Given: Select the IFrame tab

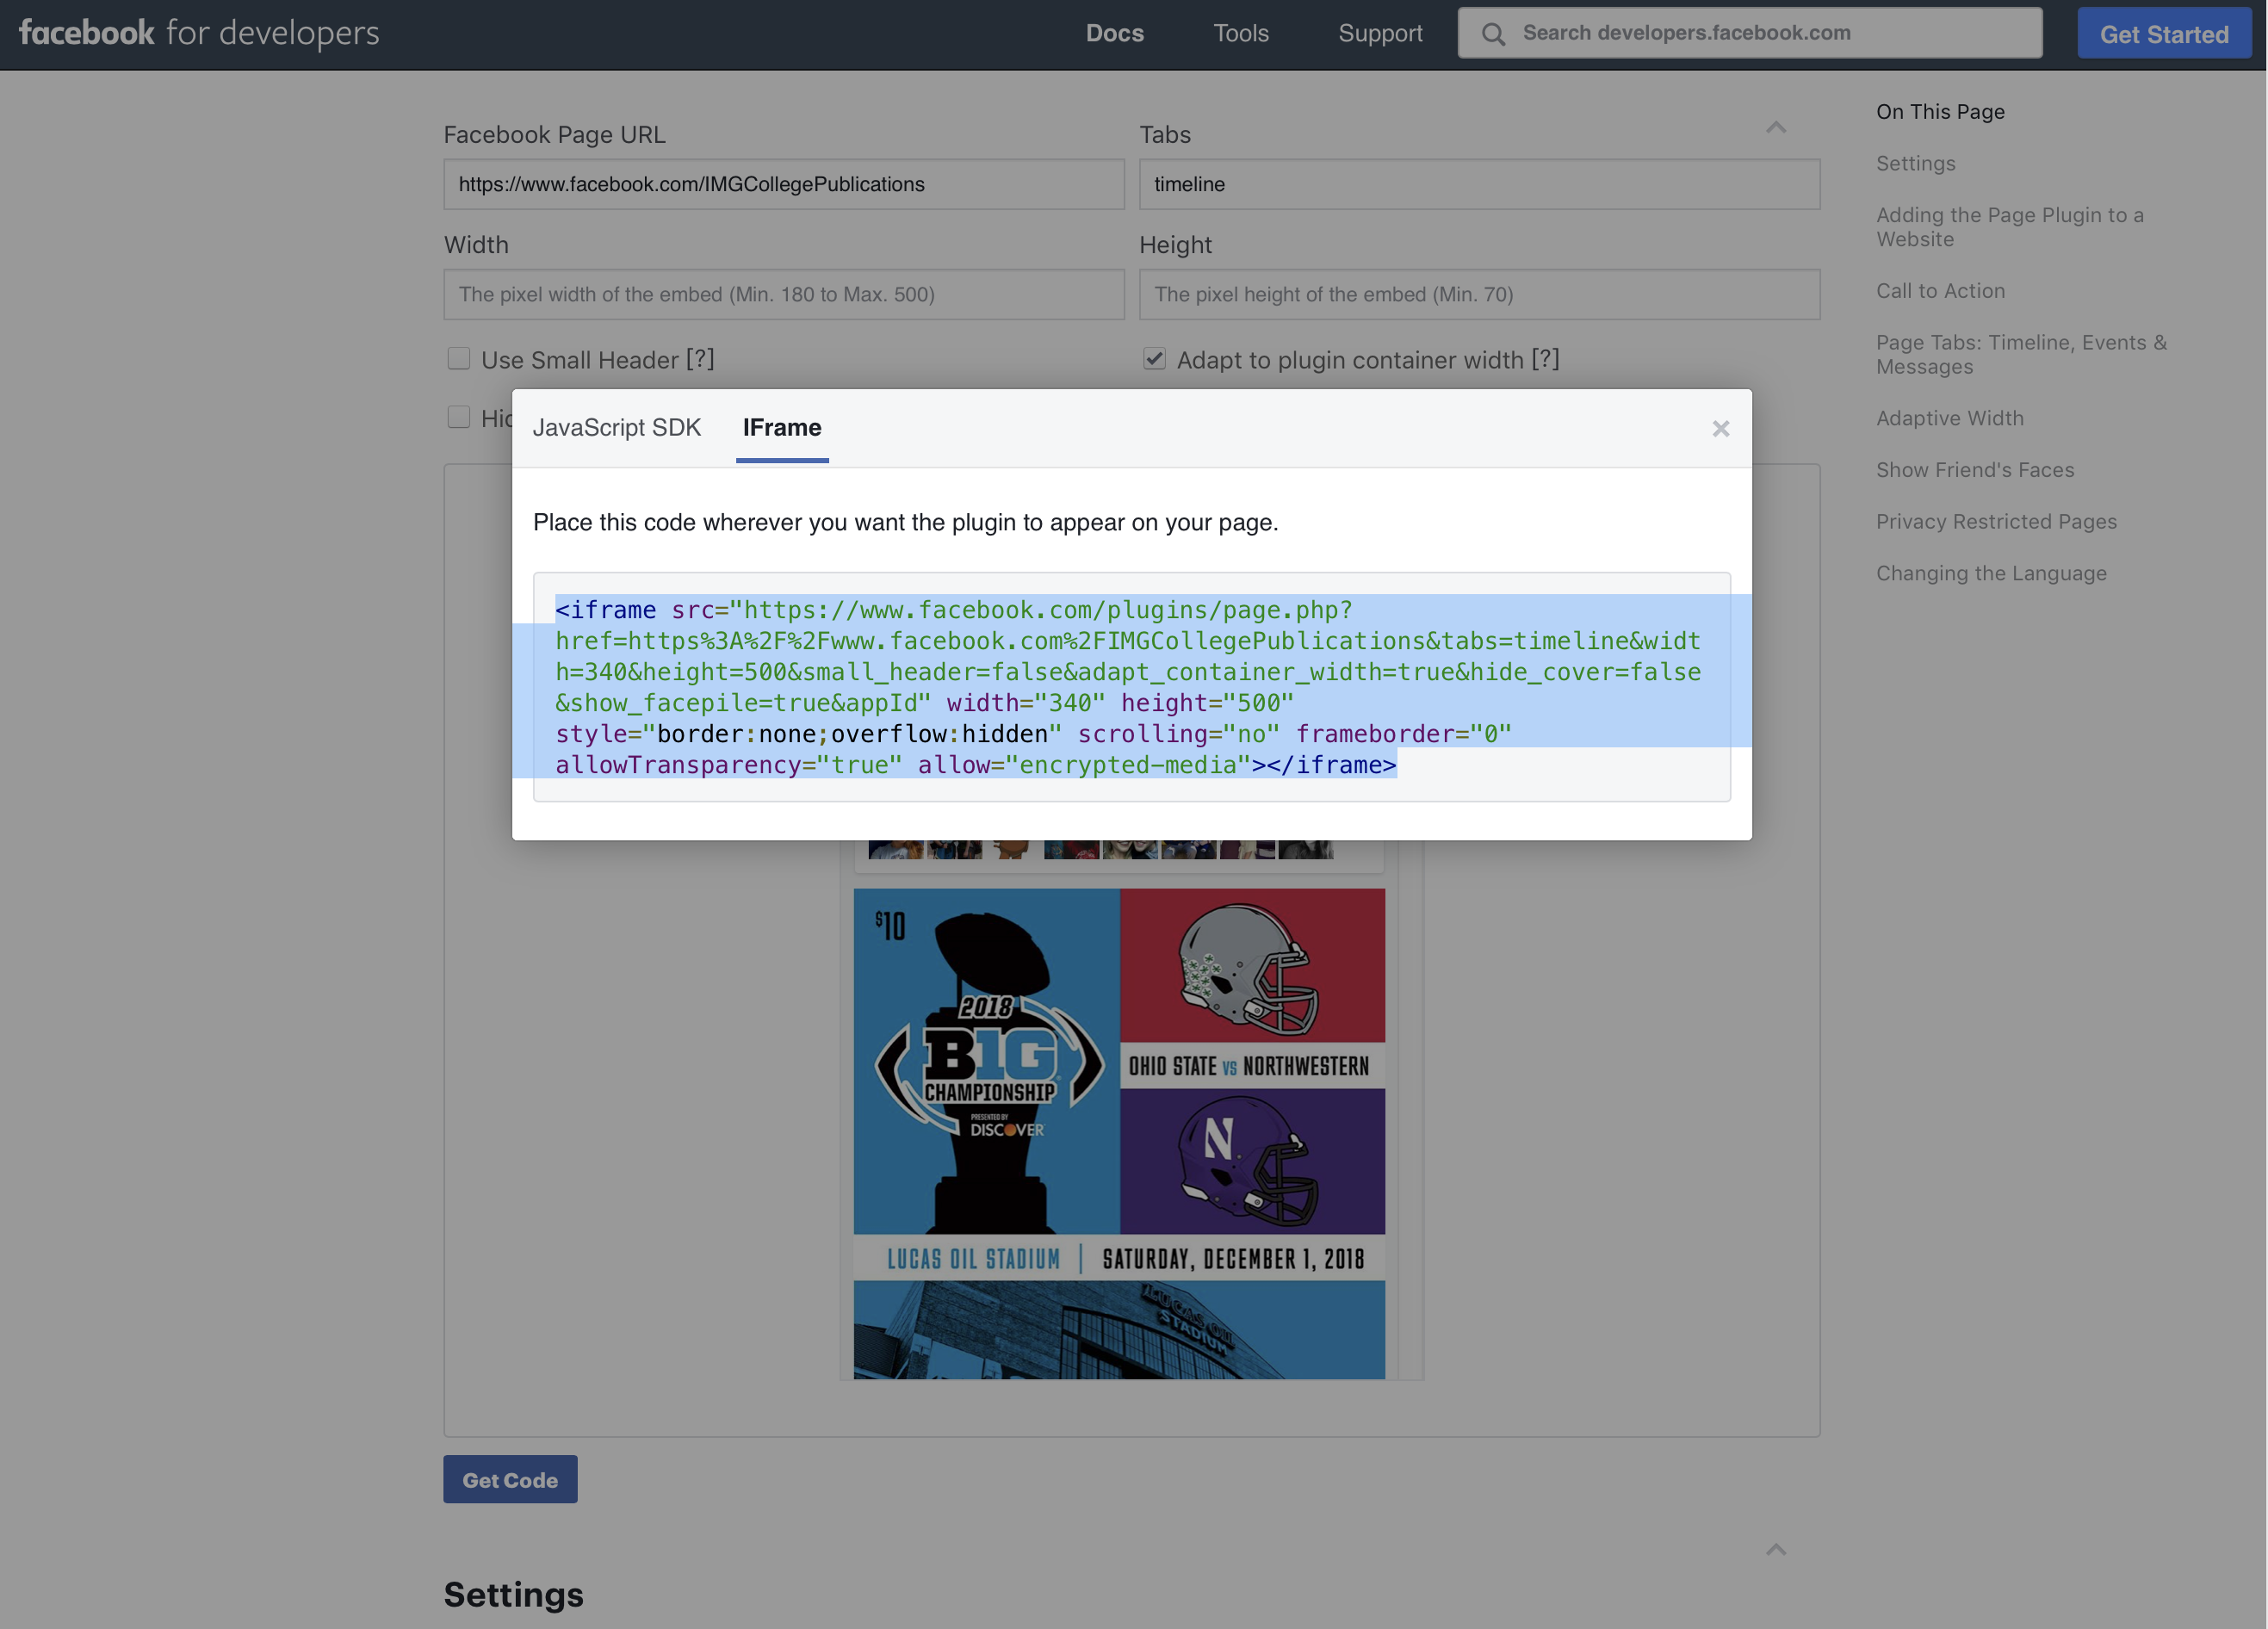Looking at the screenshot, I should [781, 428].
